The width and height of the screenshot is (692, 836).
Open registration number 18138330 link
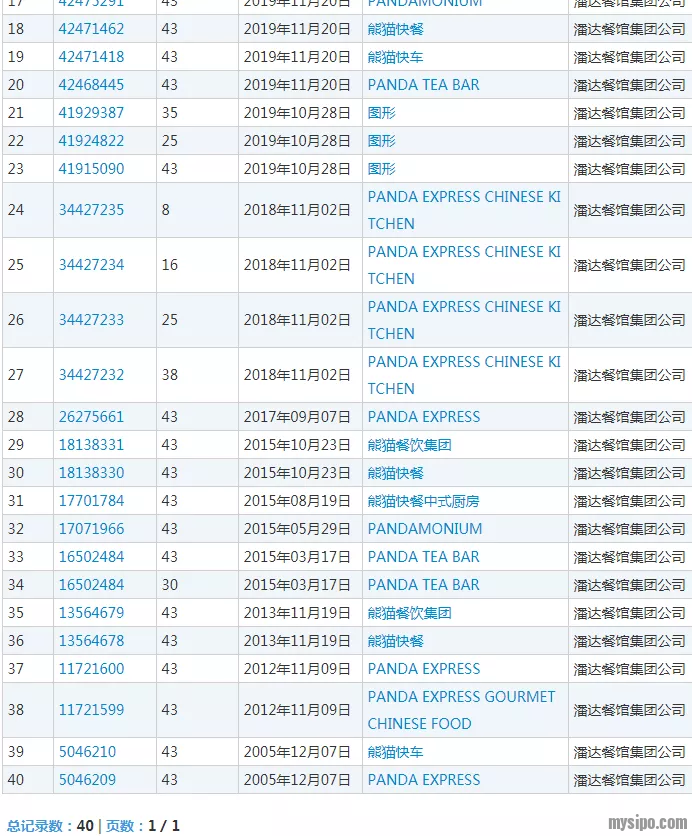click(x=91, y=473)
